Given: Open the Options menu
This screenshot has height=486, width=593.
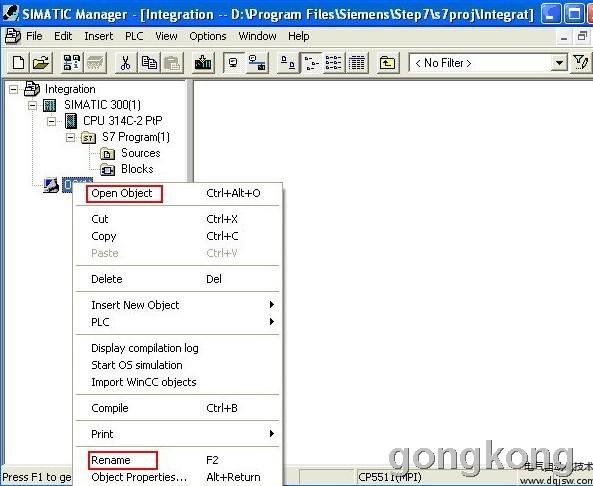Looking at the screenshot, I should click(x=208, y=36).
